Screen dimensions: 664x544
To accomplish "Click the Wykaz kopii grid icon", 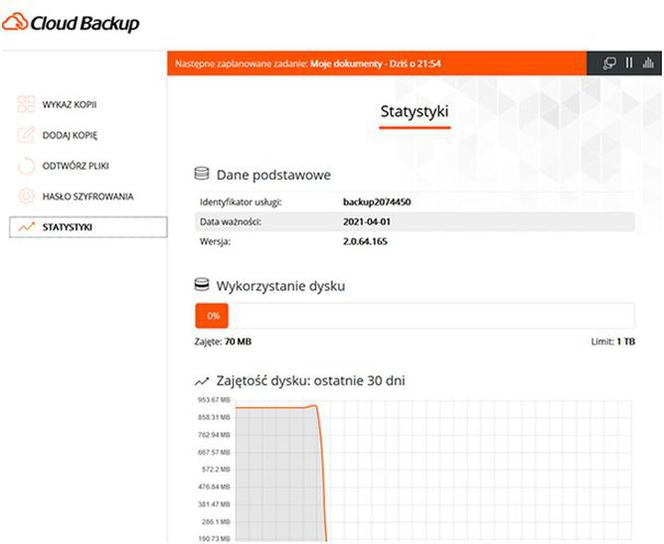I will (26, 104).
